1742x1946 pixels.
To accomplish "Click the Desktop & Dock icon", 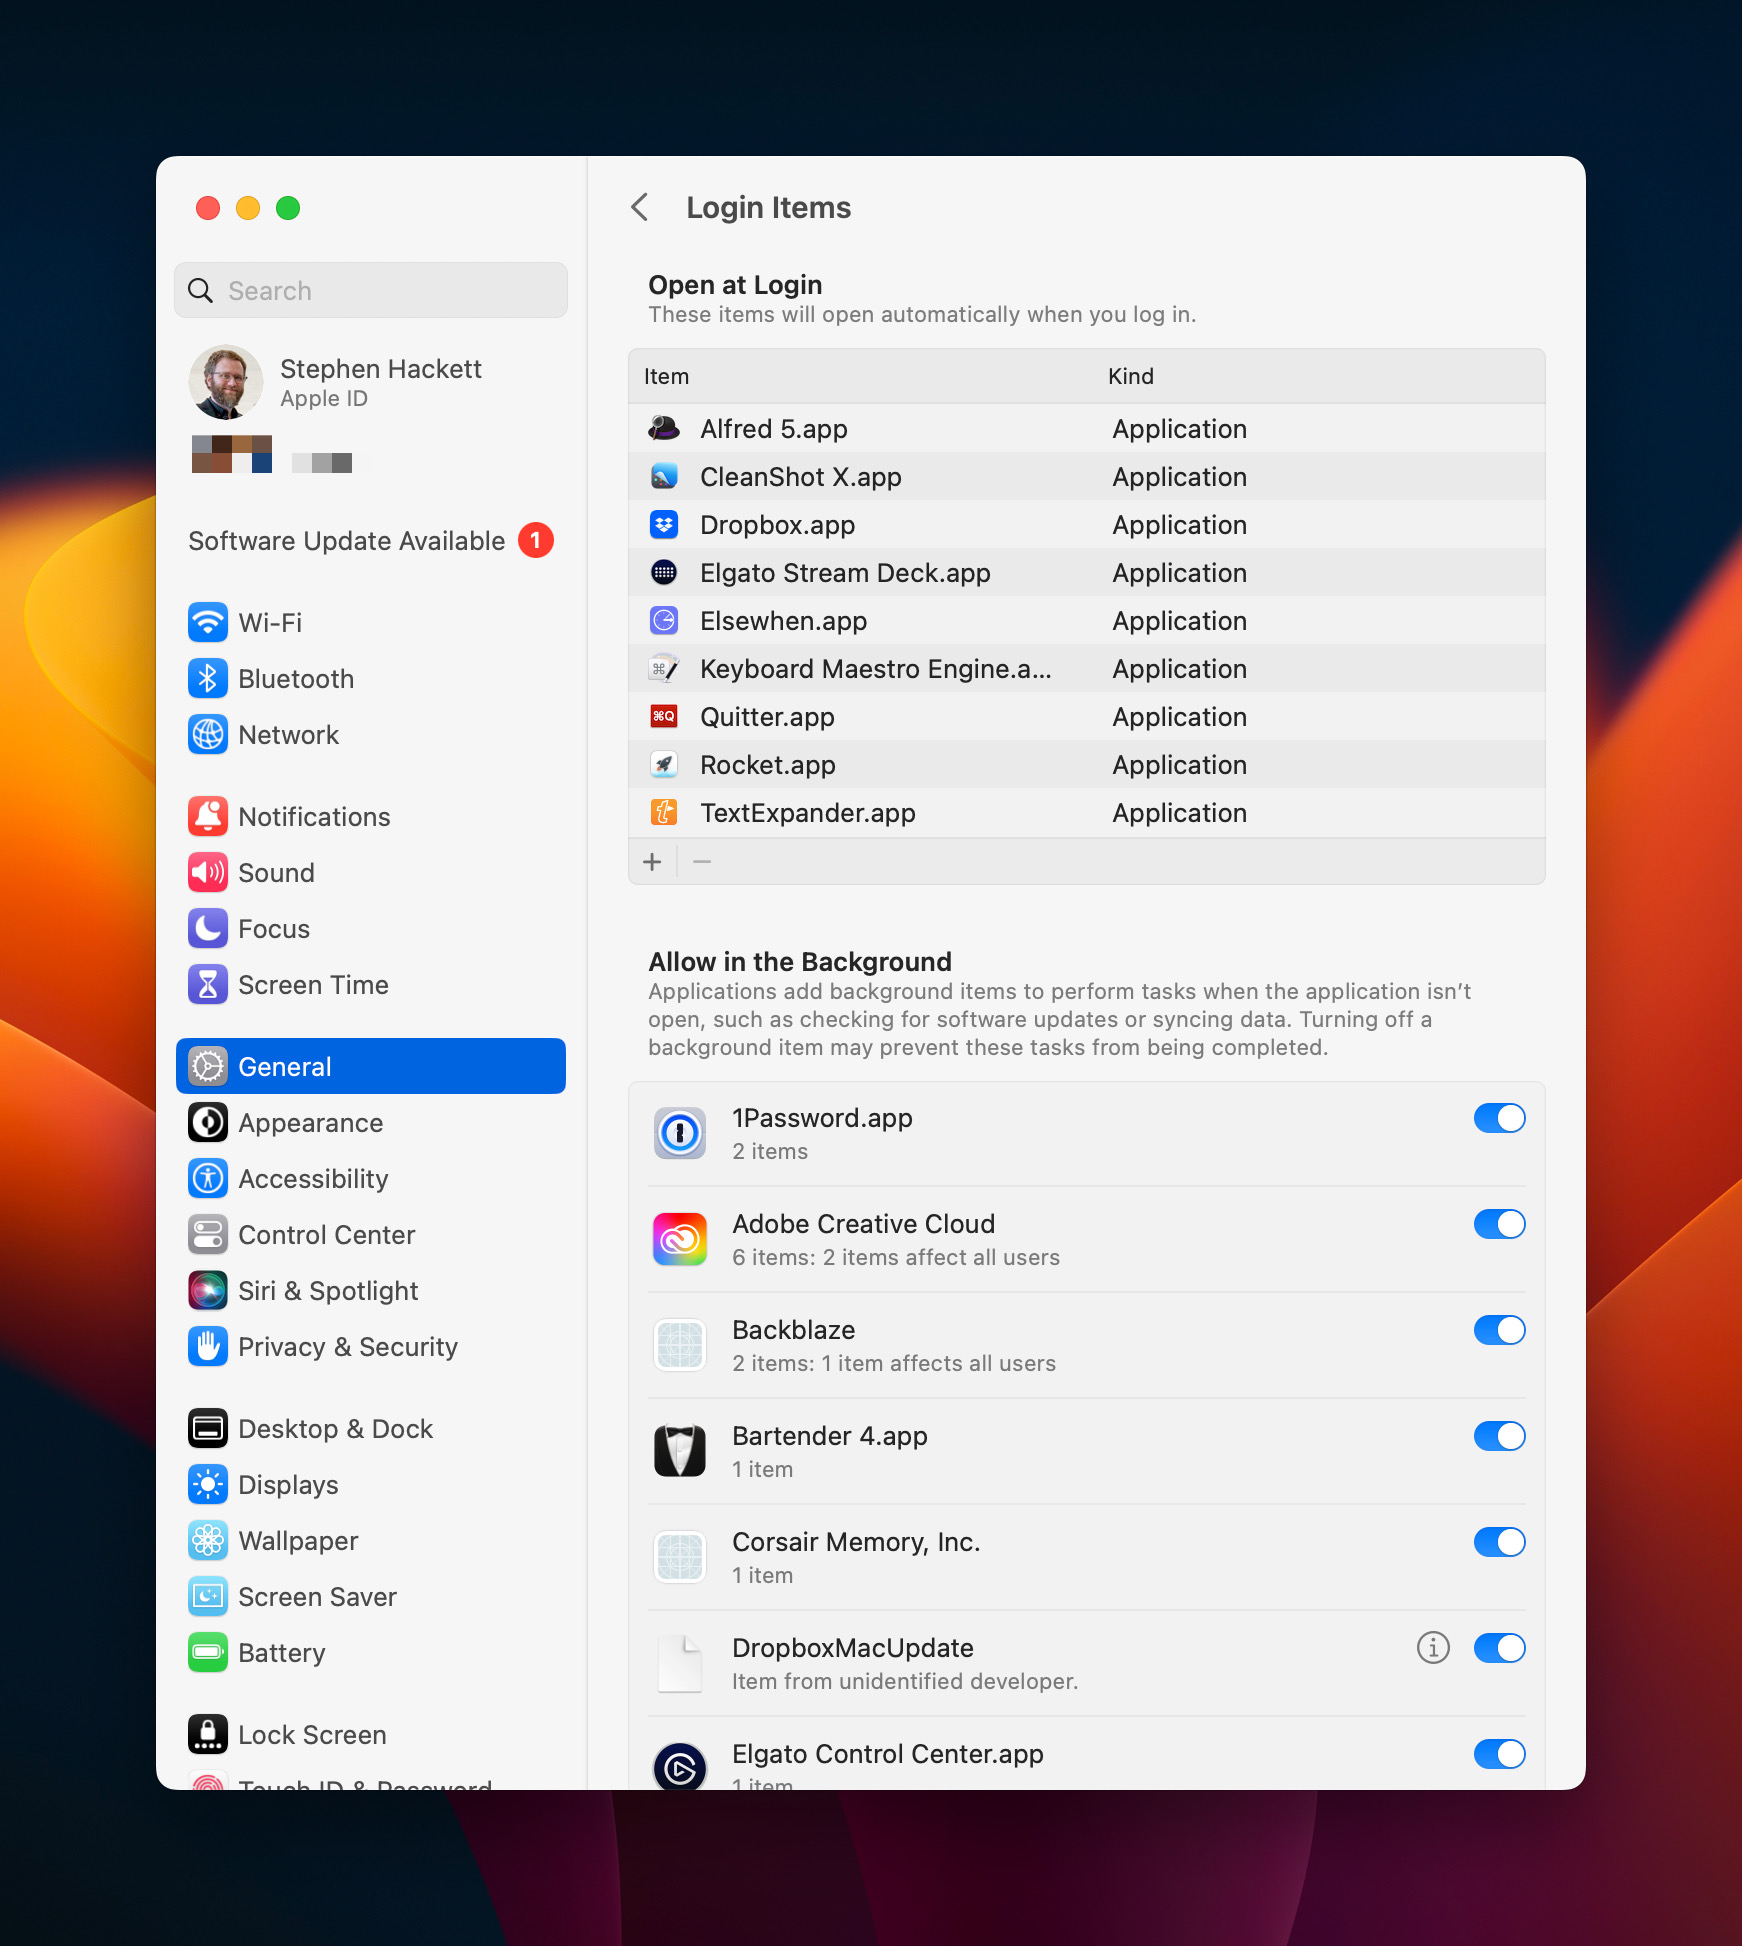I will [208, 1428].
